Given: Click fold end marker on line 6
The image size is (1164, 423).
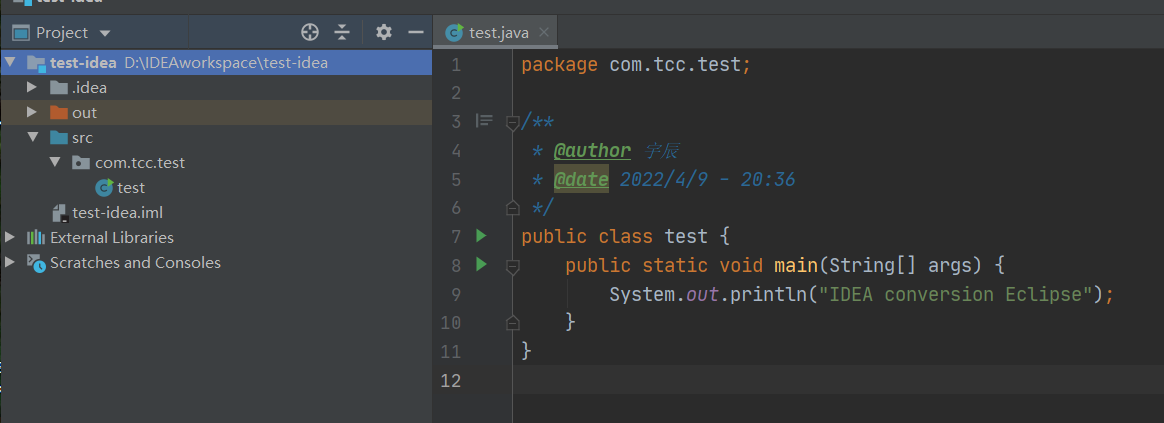Looking at the screenshot, I should click(x=512, y=208).
